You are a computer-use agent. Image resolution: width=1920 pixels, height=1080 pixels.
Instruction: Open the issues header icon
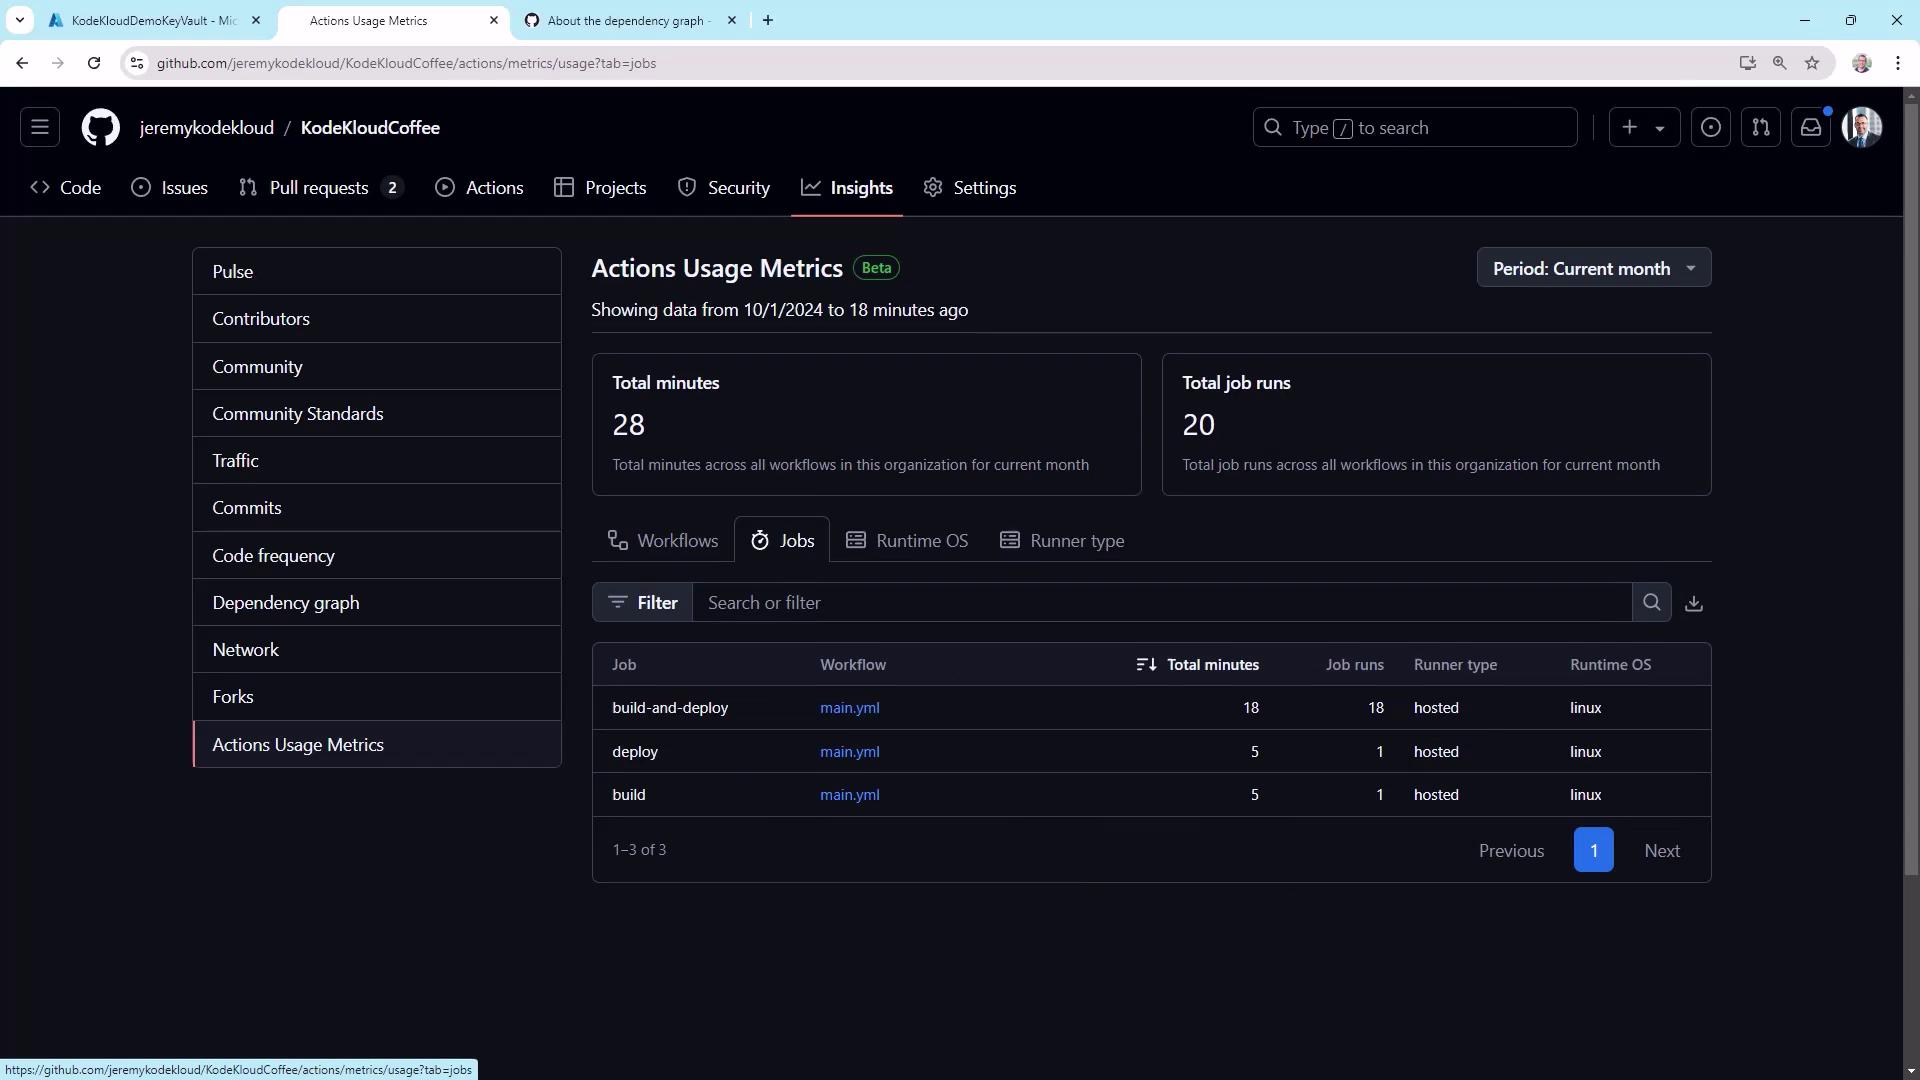[x=1711, y=128]
